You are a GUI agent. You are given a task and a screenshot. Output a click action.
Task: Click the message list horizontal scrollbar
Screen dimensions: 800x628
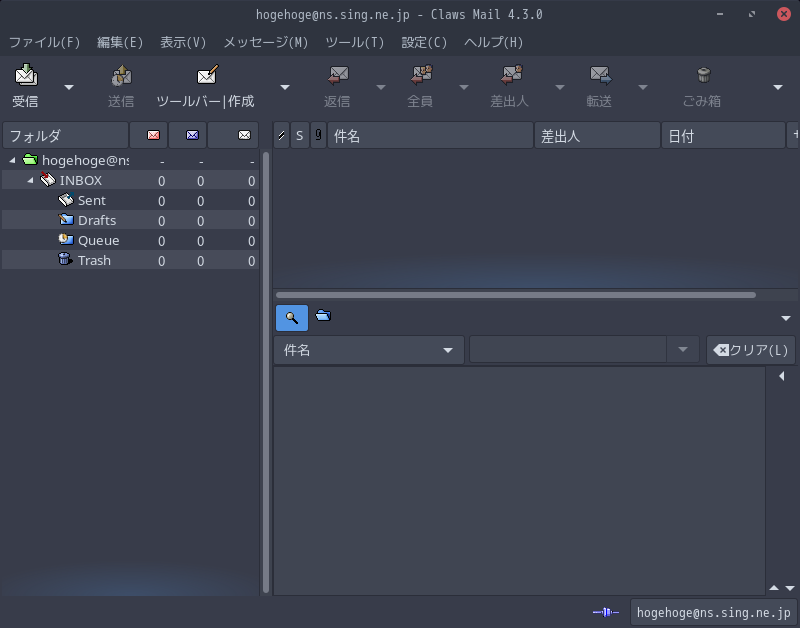516,295
